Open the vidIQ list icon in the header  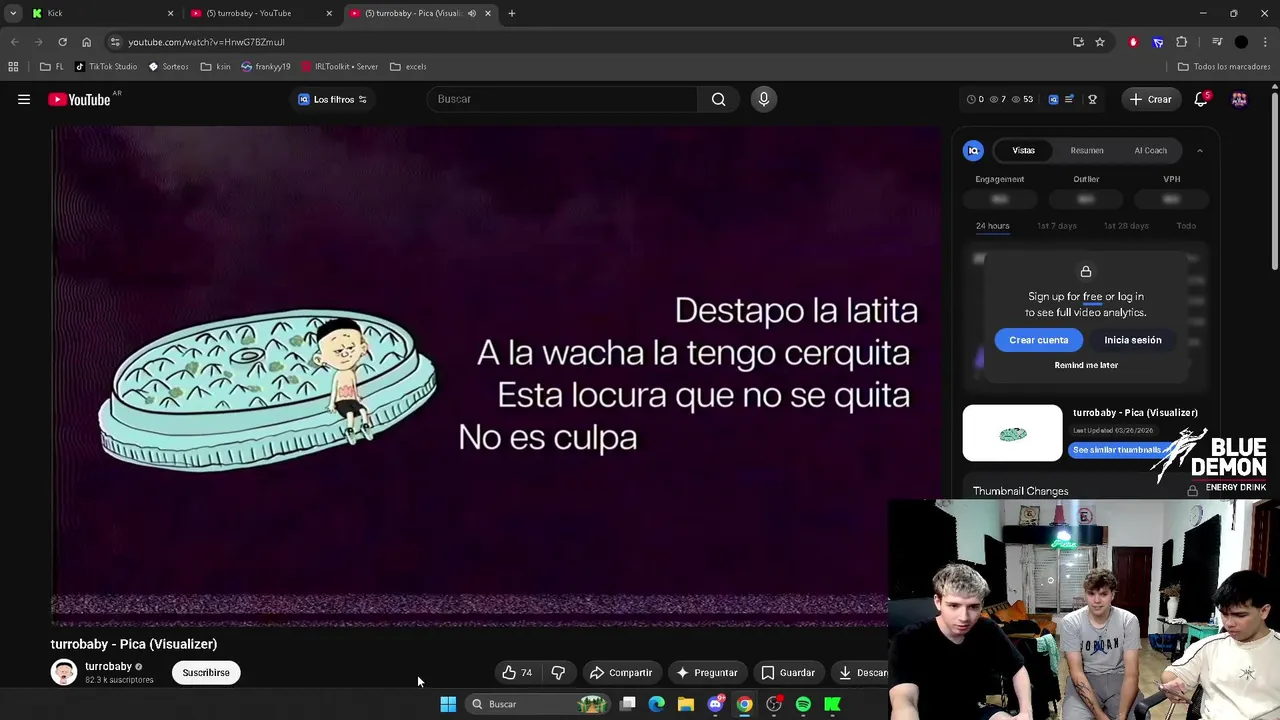pyautogui.click(x=1069, y=99)
